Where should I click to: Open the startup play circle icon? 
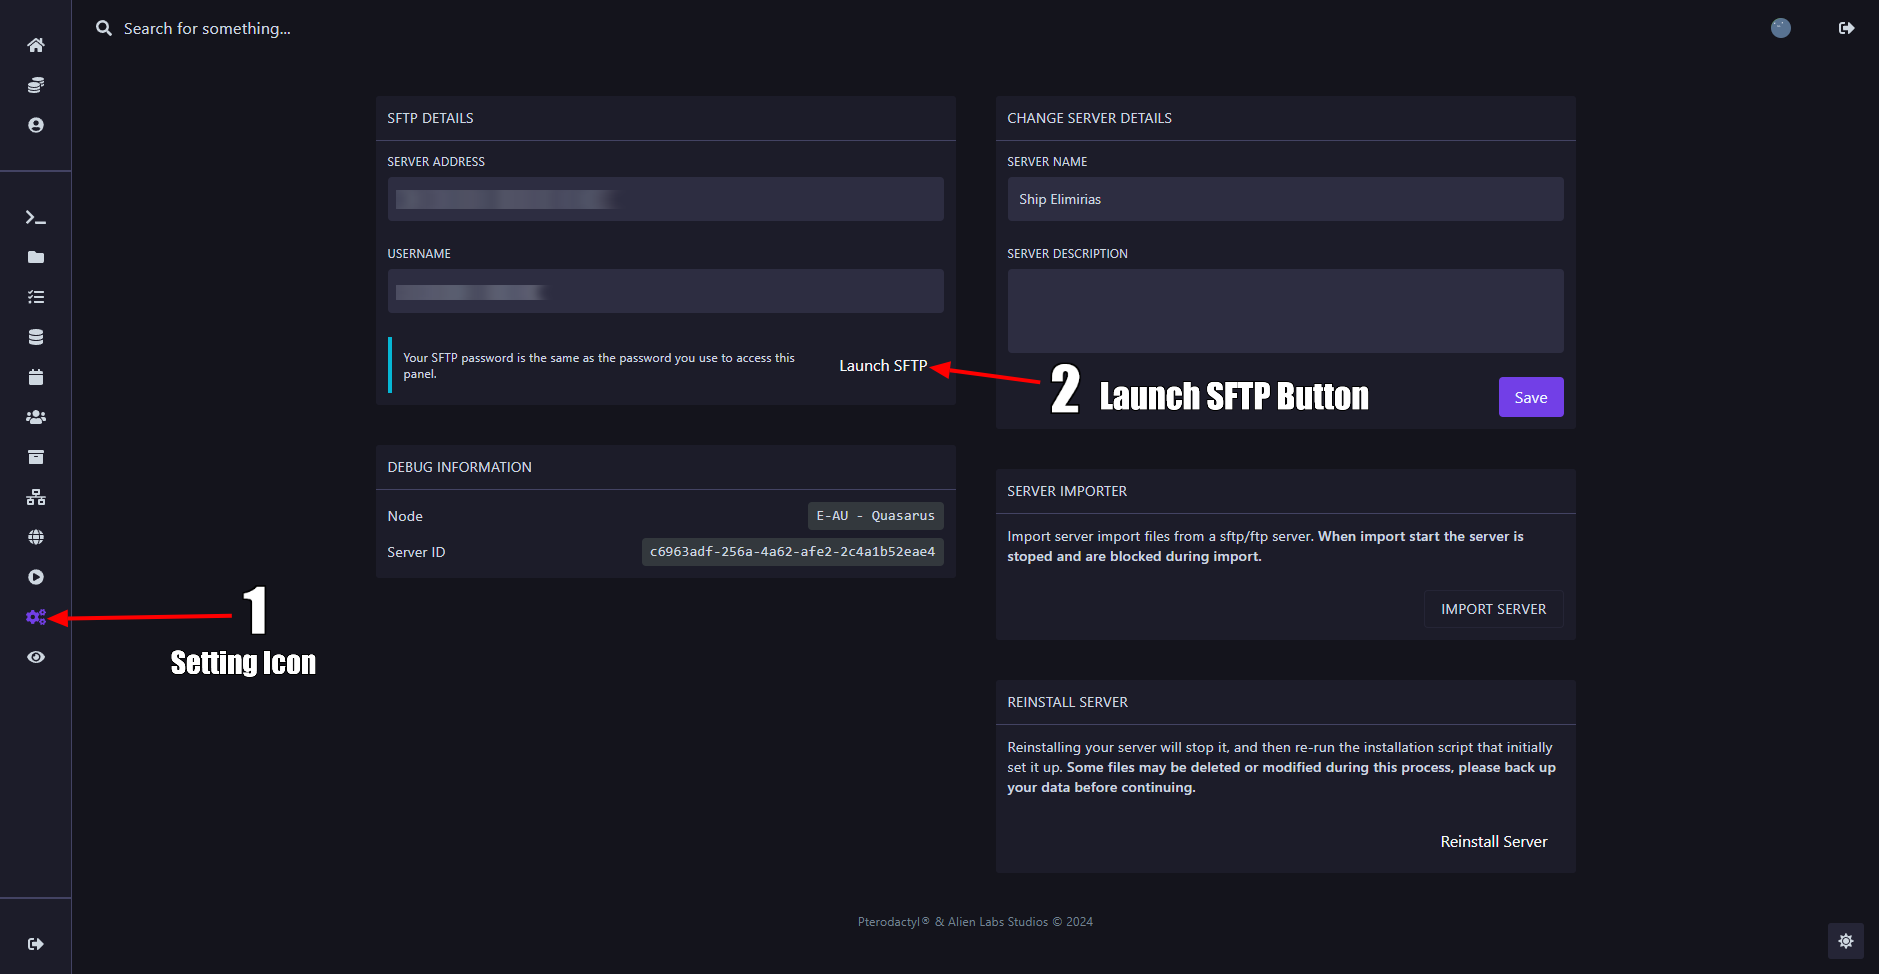[36, 577]
